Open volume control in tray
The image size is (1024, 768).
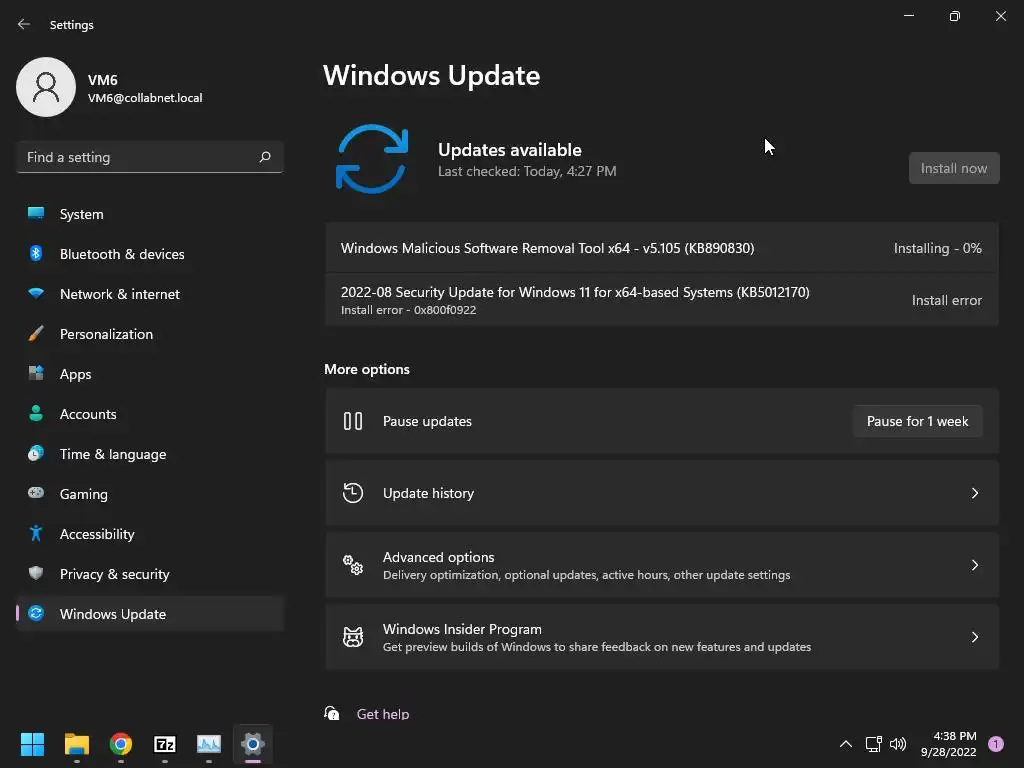(898, 744)
